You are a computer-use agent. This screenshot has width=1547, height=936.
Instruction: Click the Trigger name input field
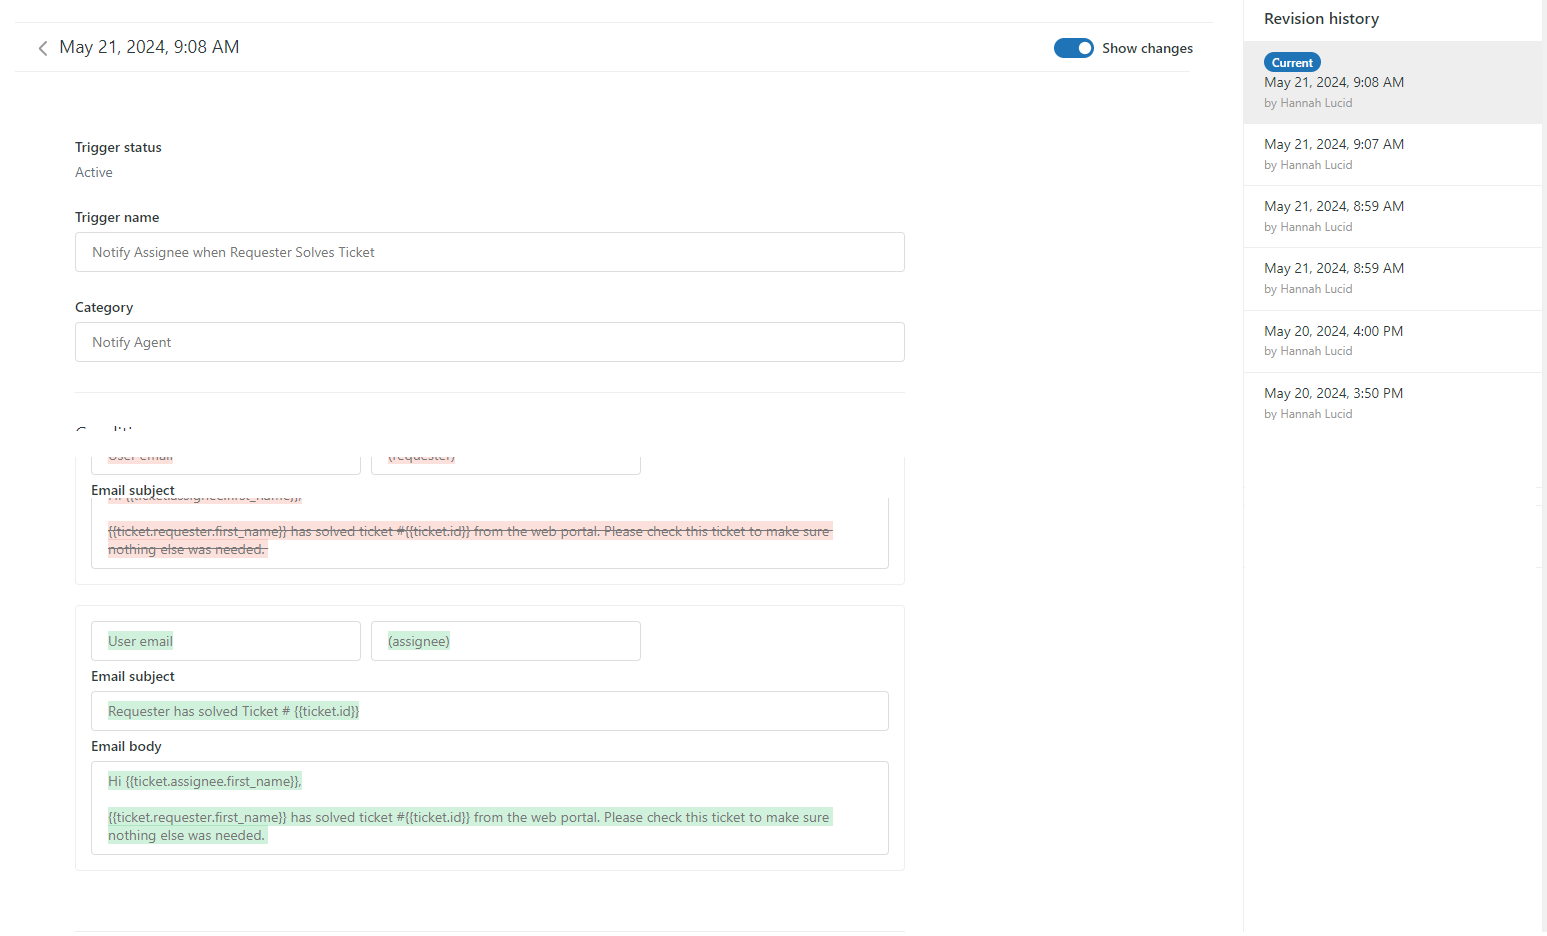pyautogui.click(x=489, y=252)
